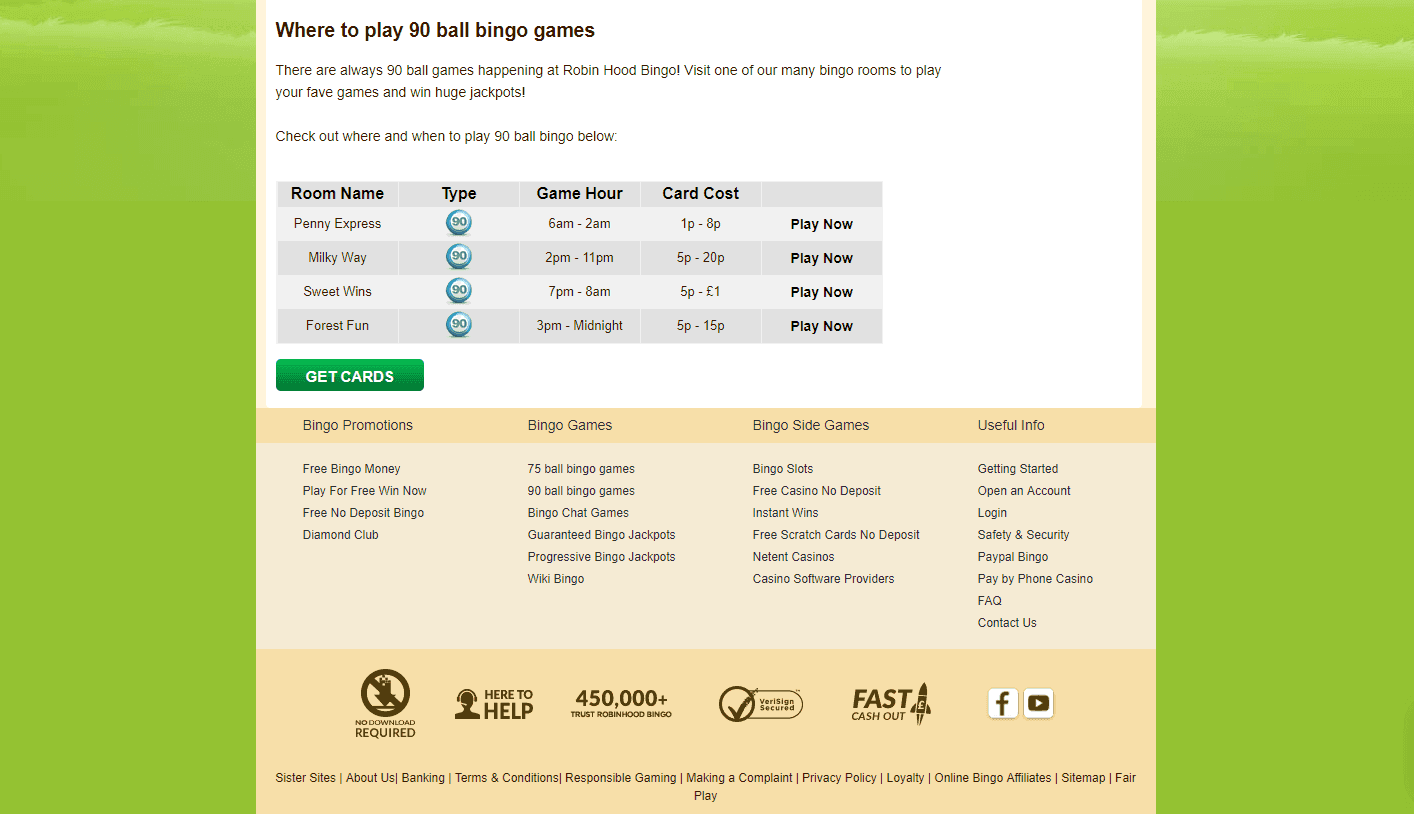Select the Sweet Wins room name cell

[338, 292]
